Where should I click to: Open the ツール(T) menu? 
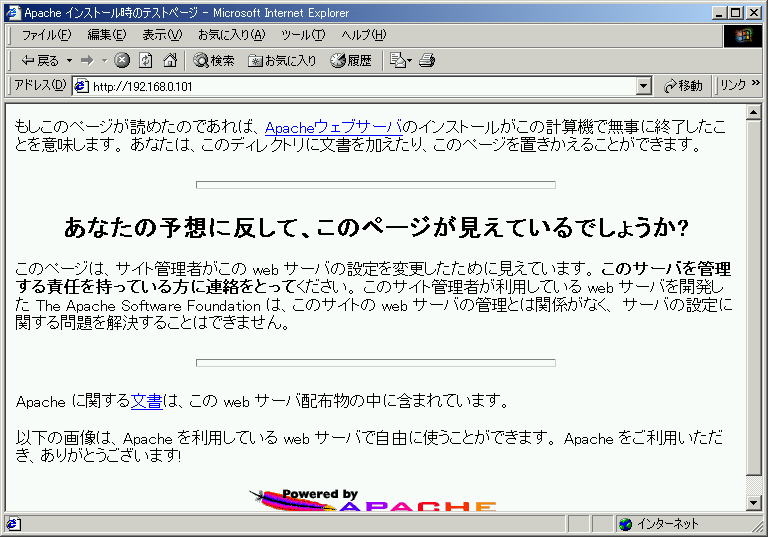[x=303, y=35]
